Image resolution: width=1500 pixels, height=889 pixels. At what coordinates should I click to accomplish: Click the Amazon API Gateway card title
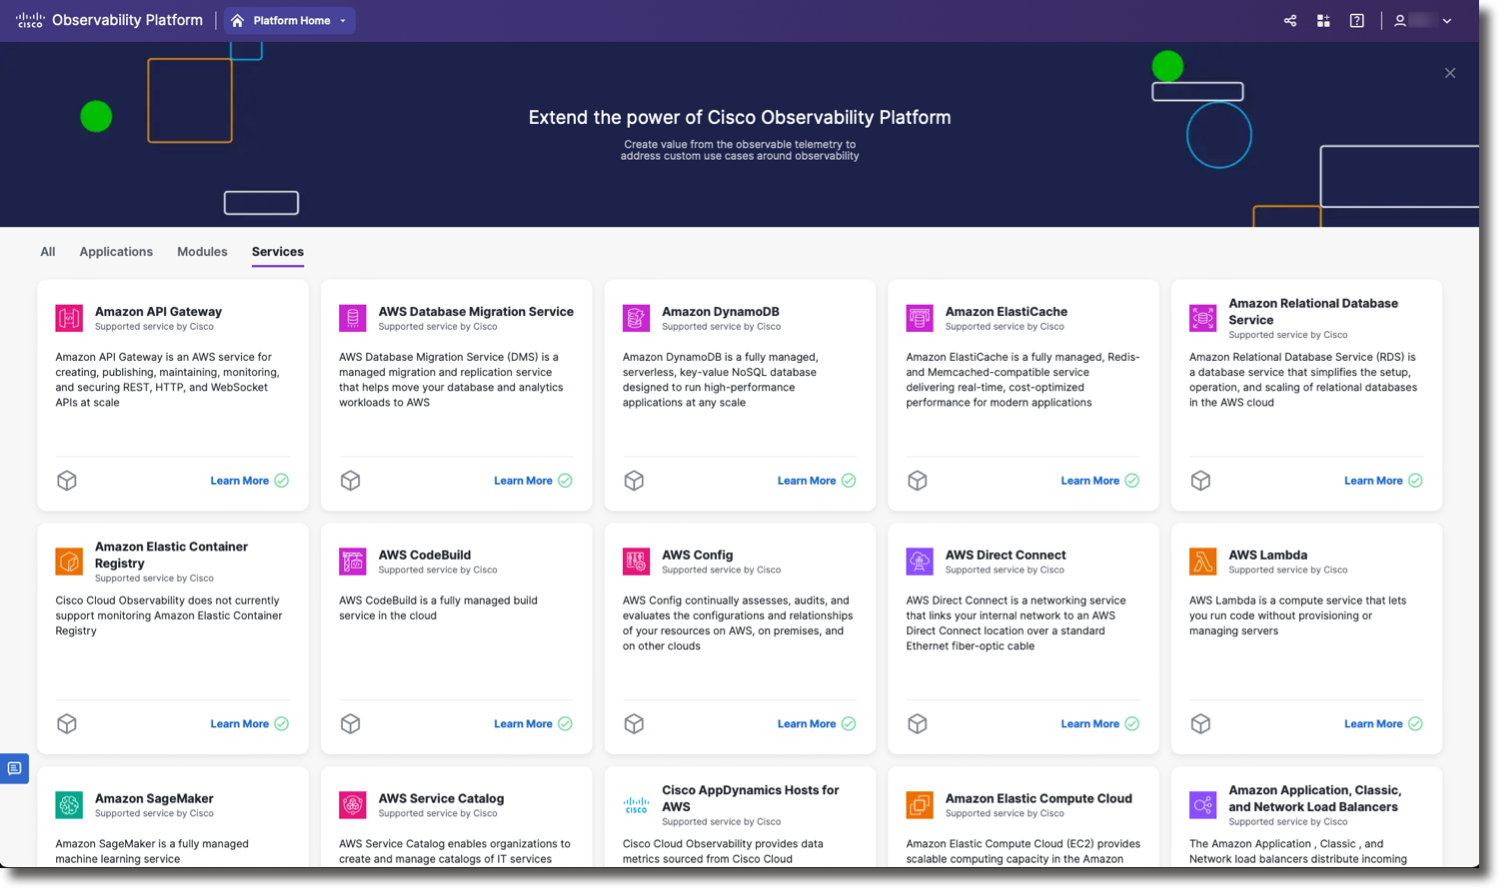(158, 312)
